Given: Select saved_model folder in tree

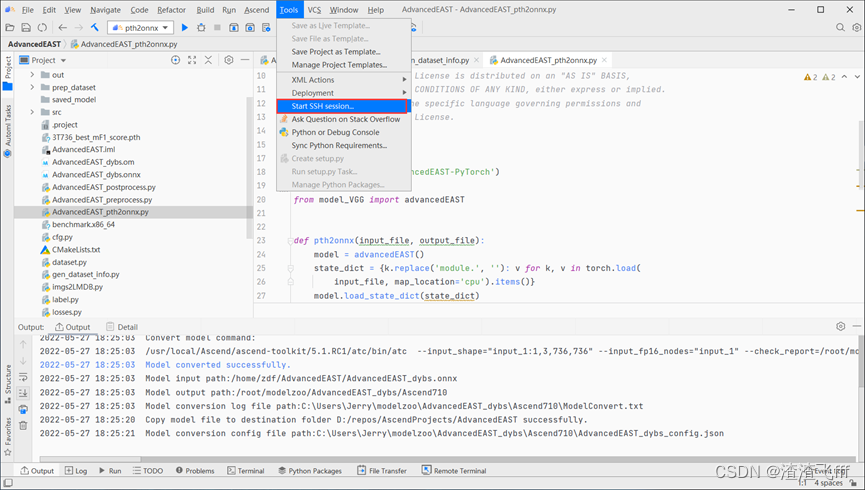Looking at the screenshot, I should pyautogui.click(x=74, y=99).
